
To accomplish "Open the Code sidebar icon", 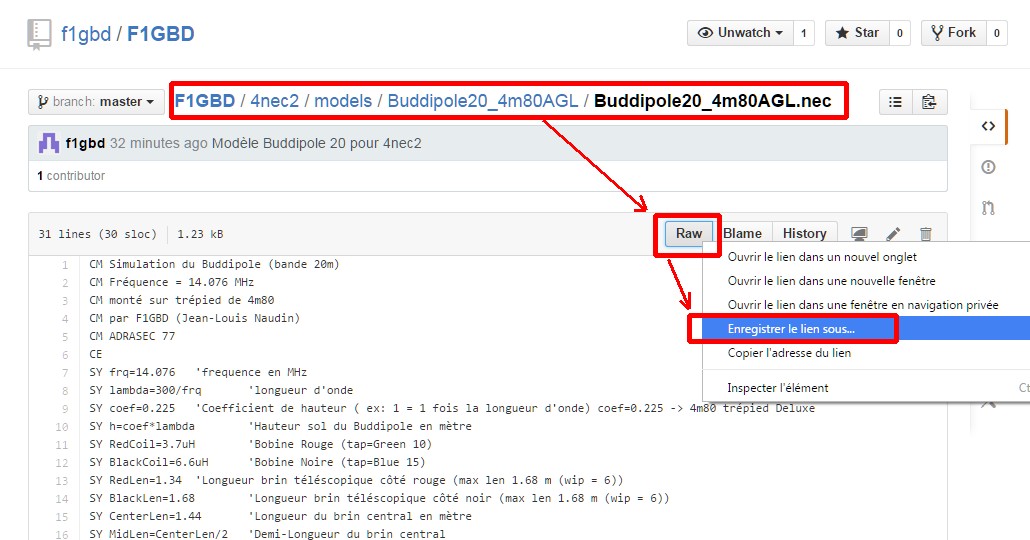I will click(x=988, y=126).
